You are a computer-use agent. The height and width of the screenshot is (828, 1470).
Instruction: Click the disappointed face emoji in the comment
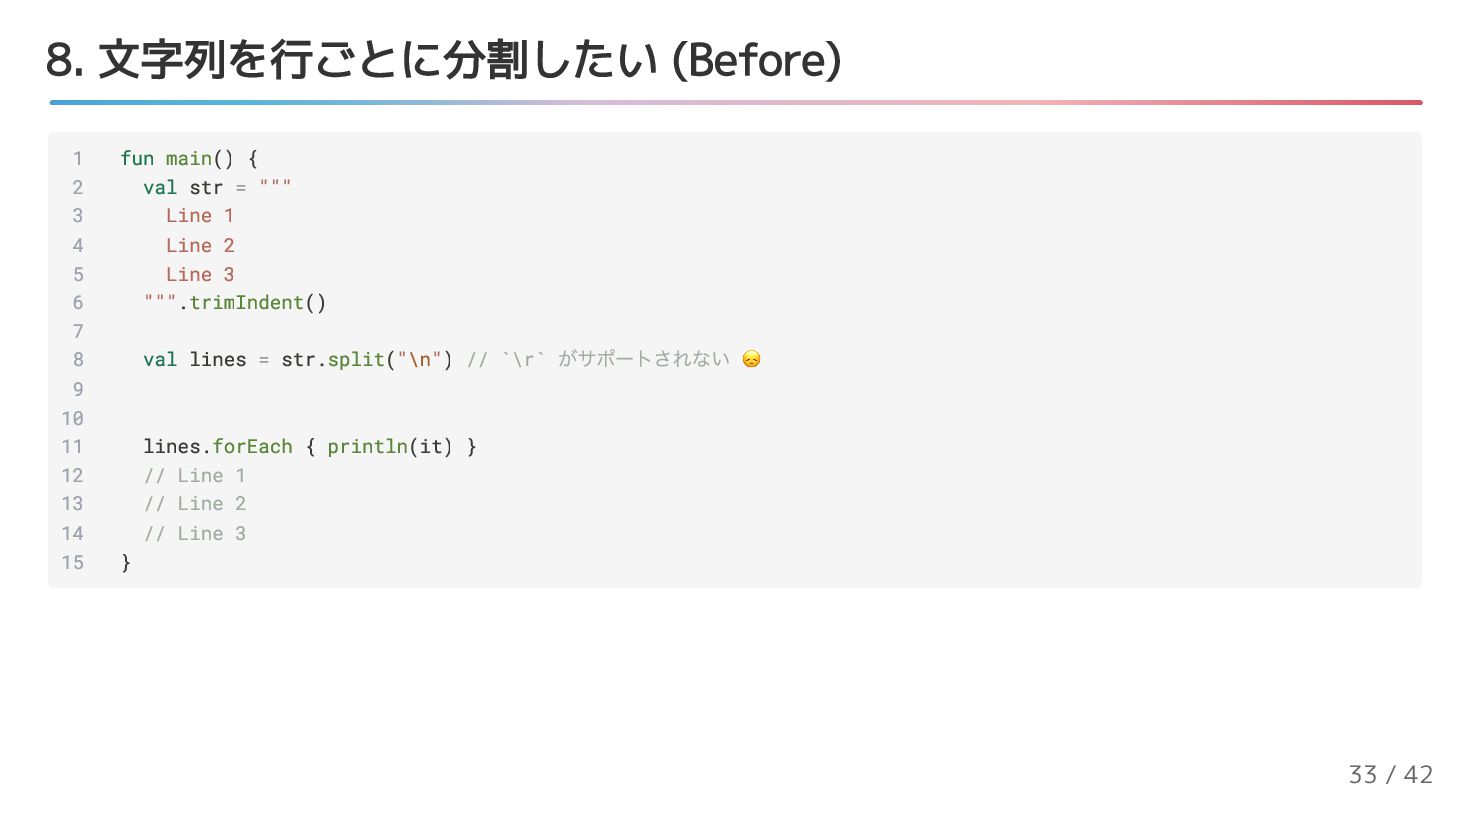751,359
